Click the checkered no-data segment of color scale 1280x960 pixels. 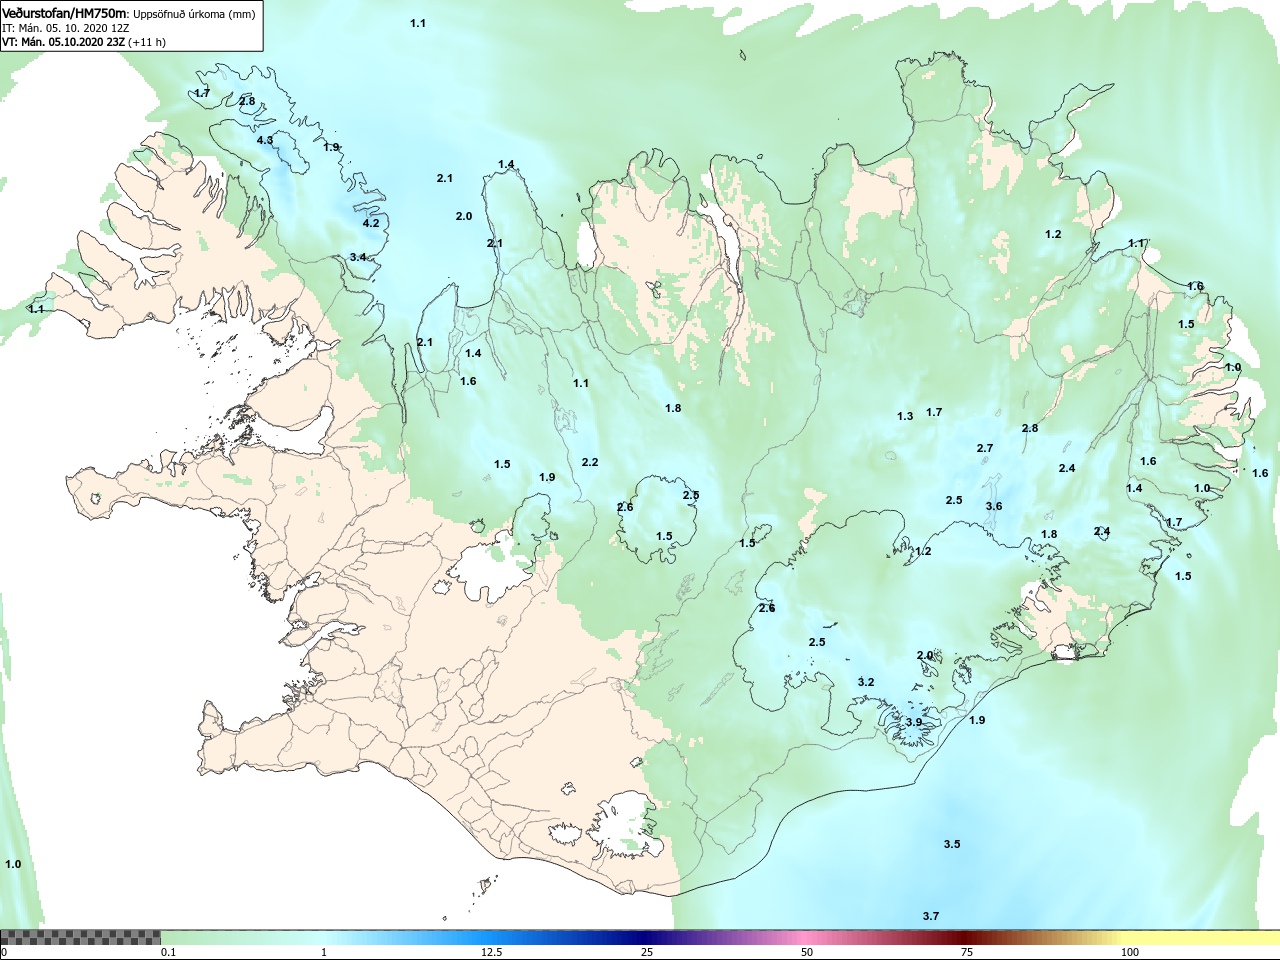(80, 937)
